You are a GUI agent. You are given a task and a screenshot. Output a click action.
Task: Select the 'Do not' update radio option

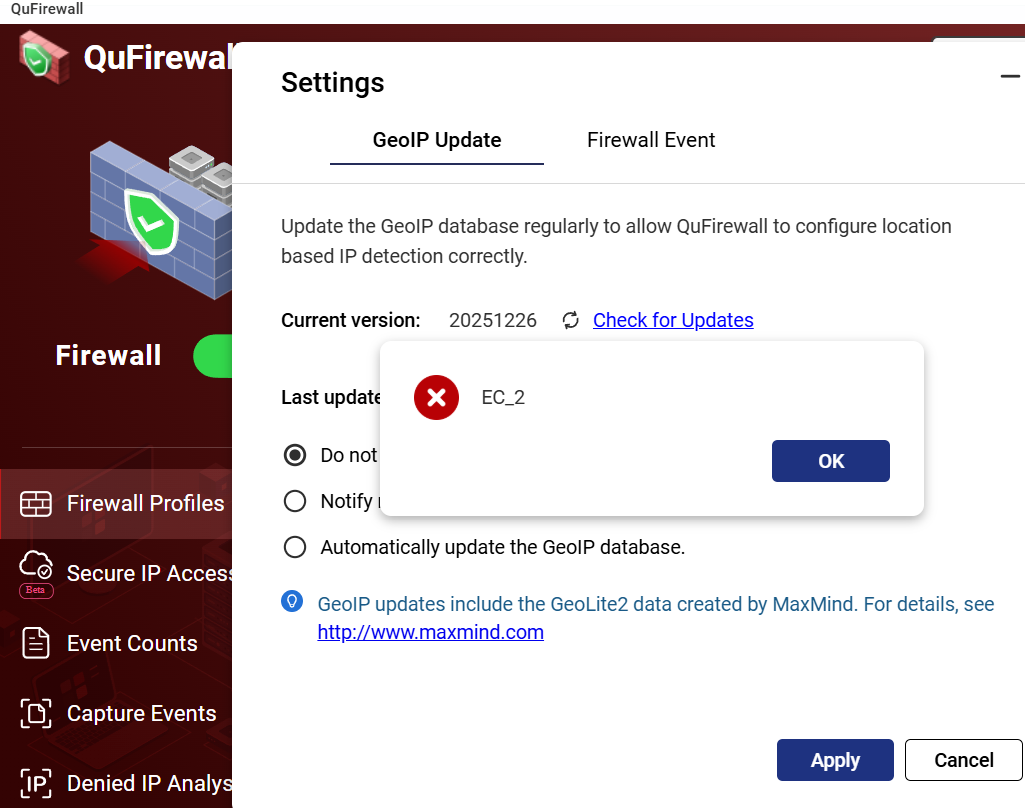pyautogui.click(x=295, y=455)
